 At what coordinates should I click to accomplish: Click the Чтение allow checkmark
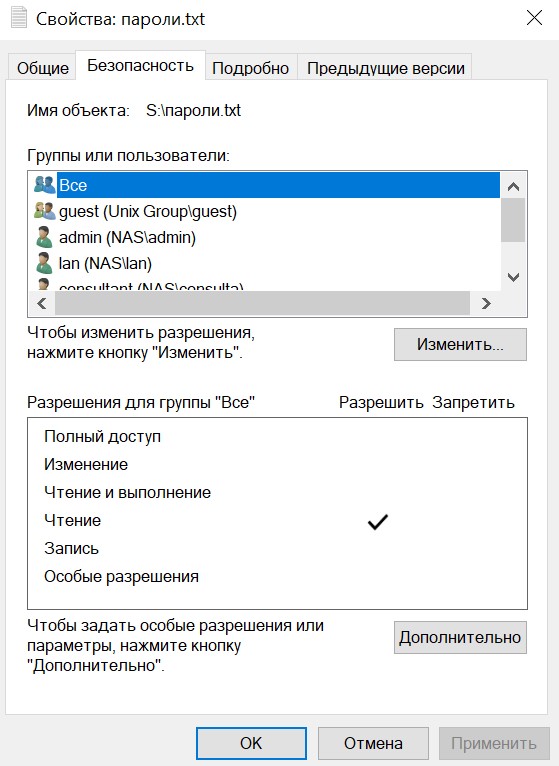(378, 522)
